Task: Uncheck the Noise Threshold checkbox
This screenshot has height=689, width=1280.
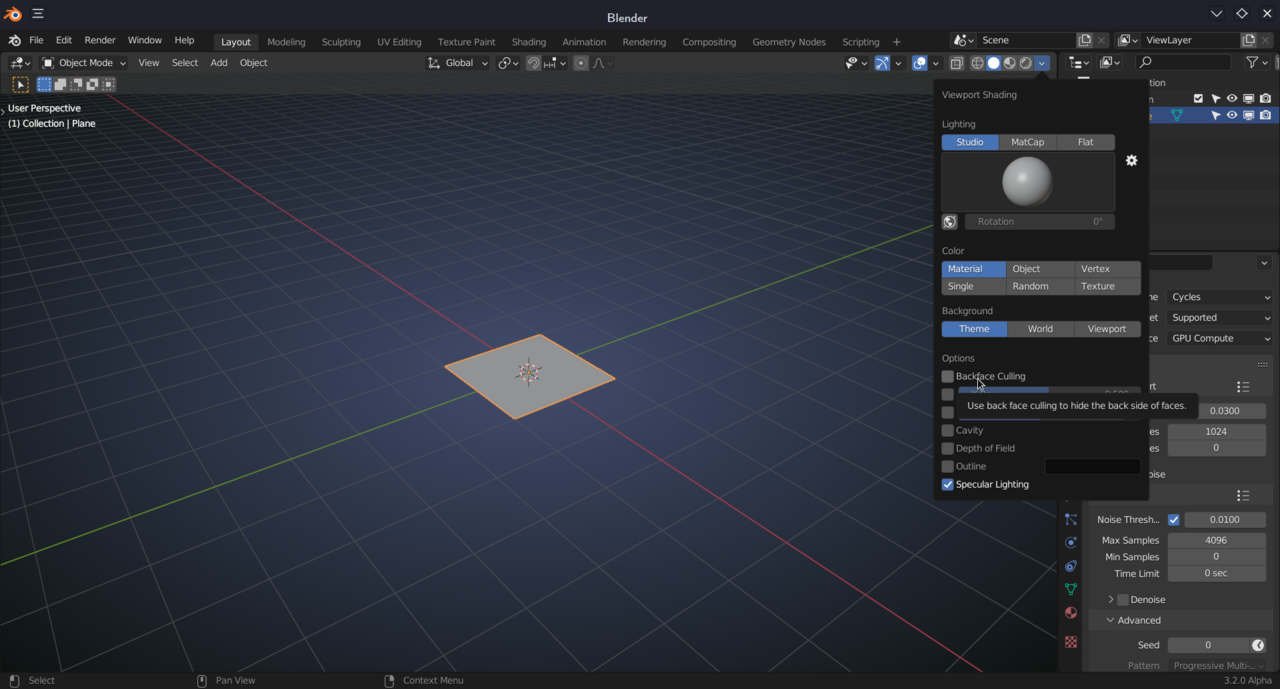Action: 1174,520
